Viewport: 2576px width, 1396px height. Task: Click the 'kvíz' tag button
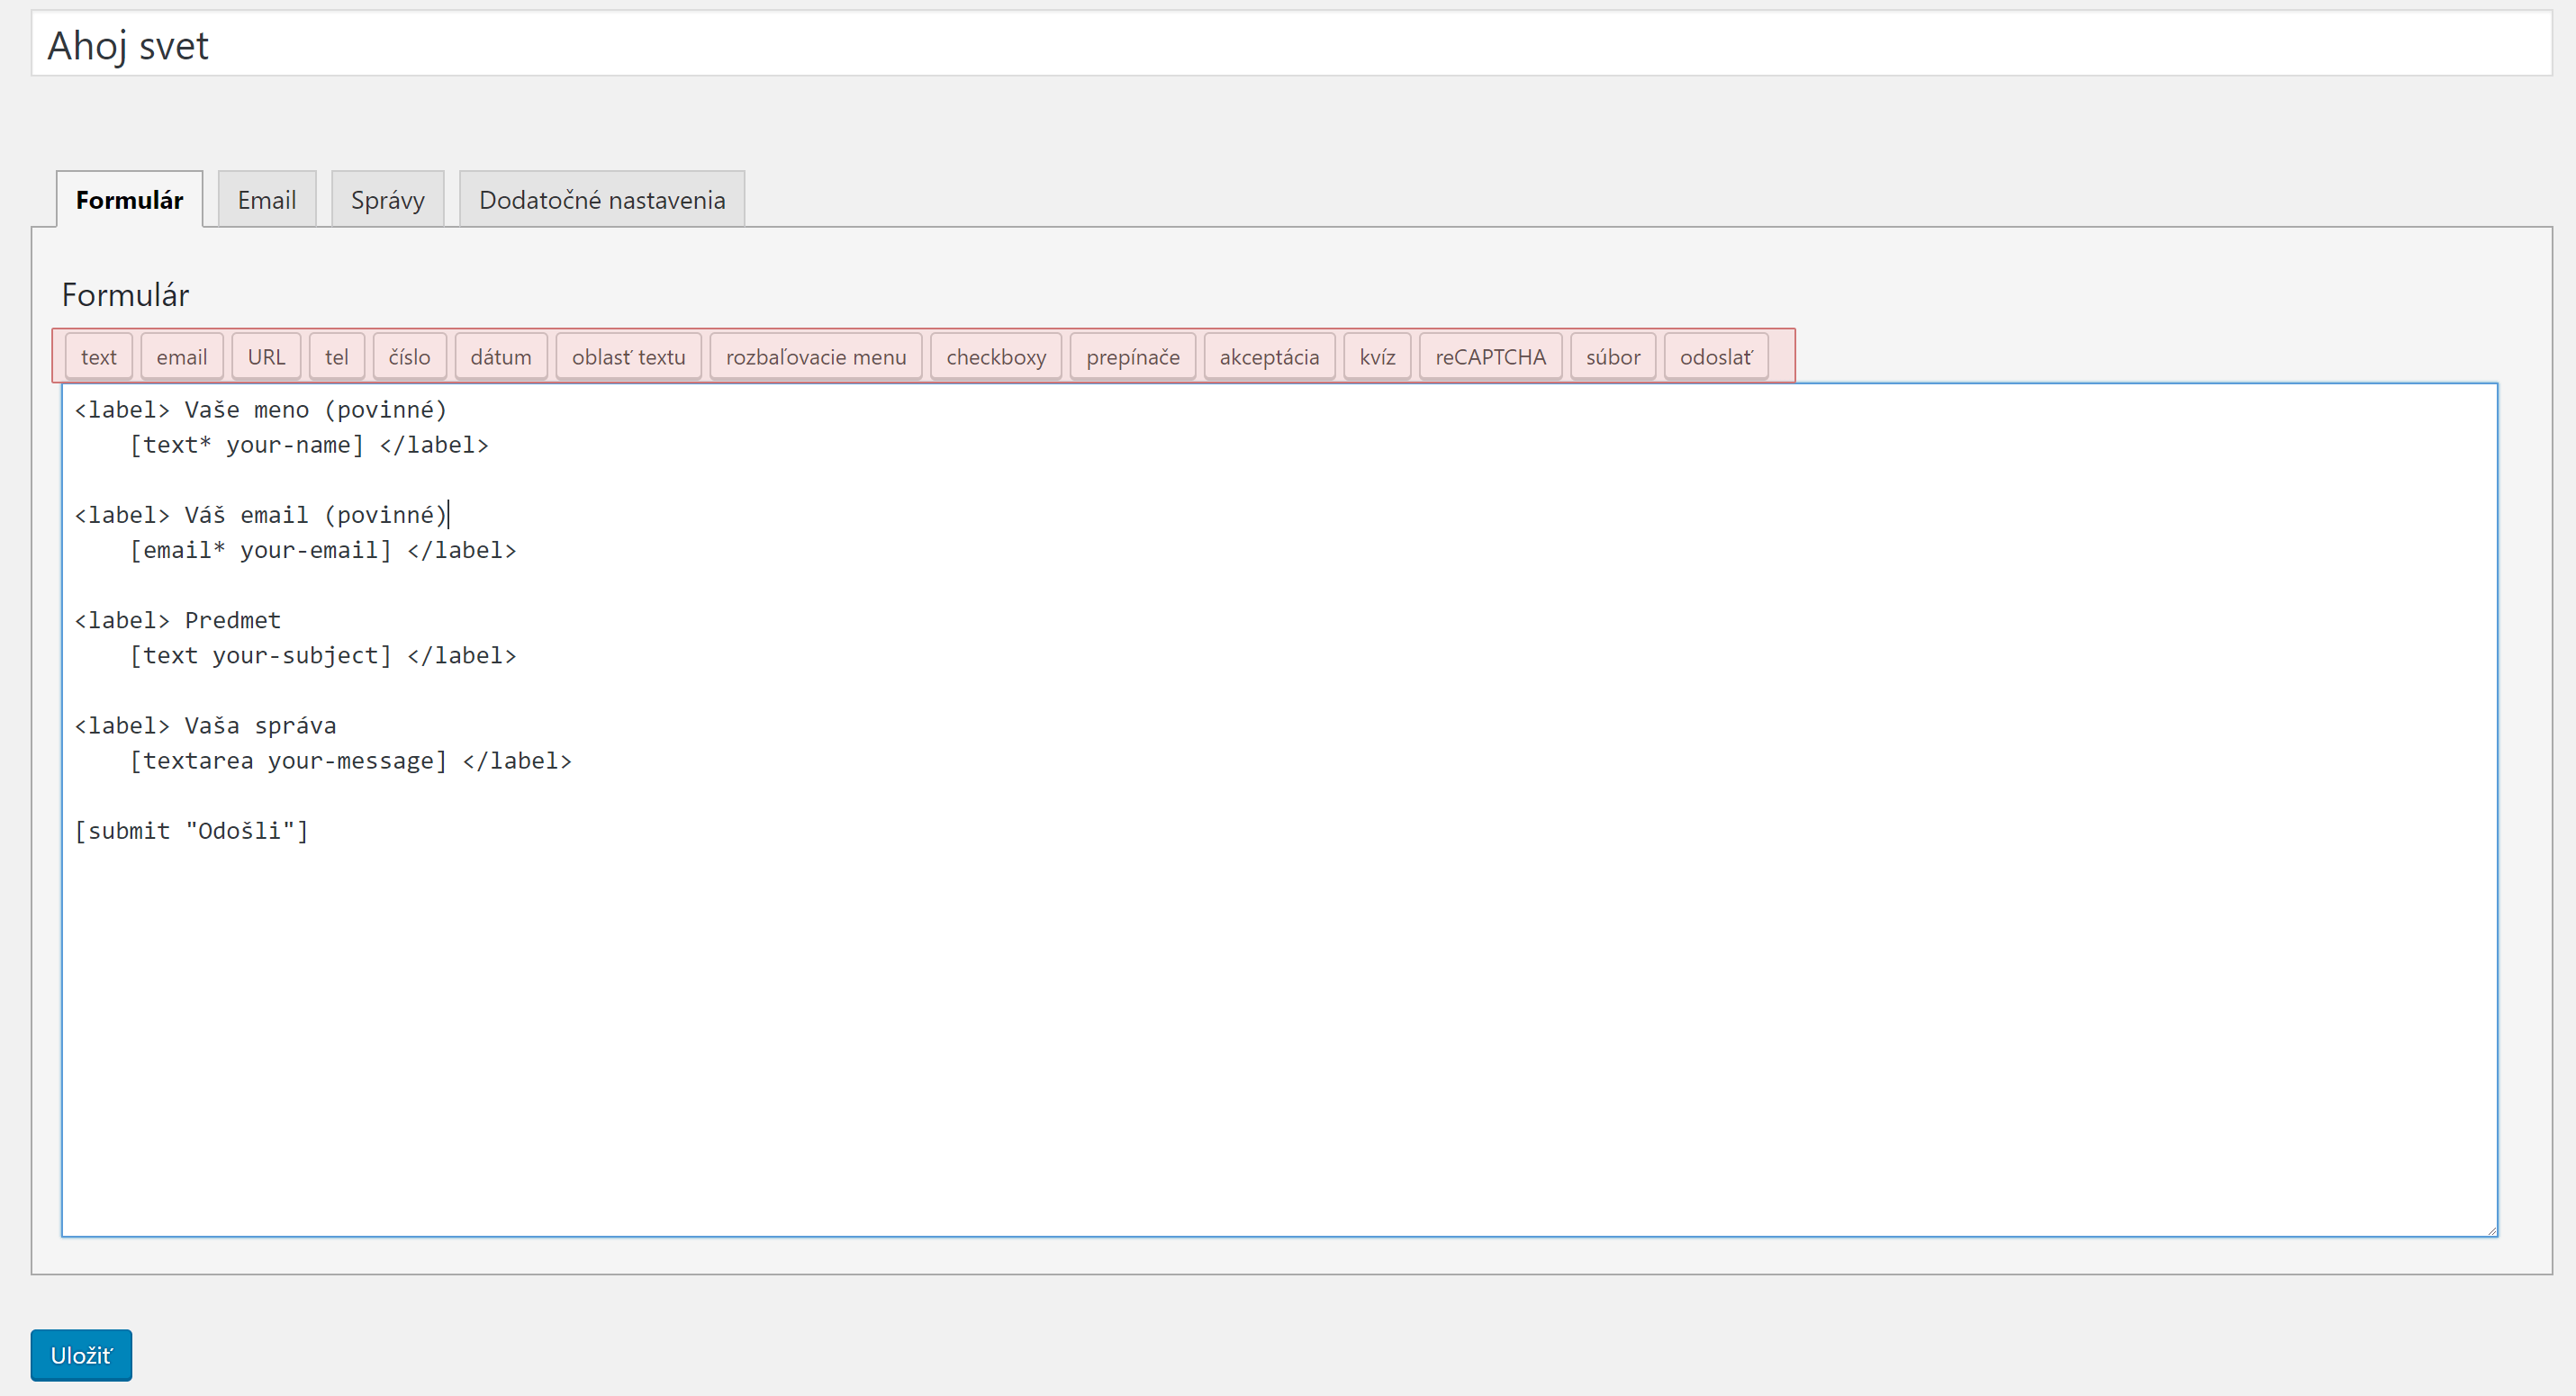(x=1376, y=357)
